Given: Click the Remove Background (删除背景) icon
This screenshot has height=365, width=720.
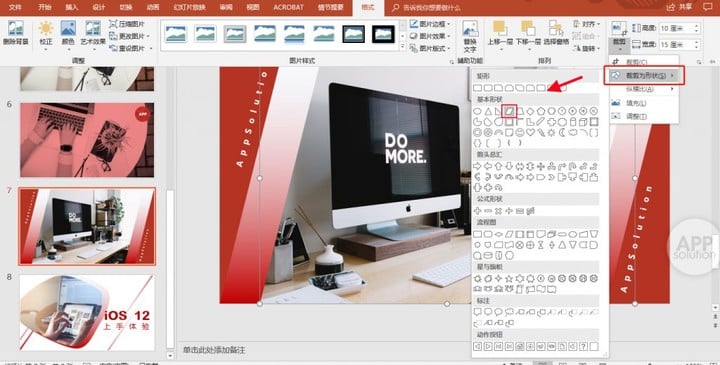Looking at the screenshot, I should pos(16,33).
